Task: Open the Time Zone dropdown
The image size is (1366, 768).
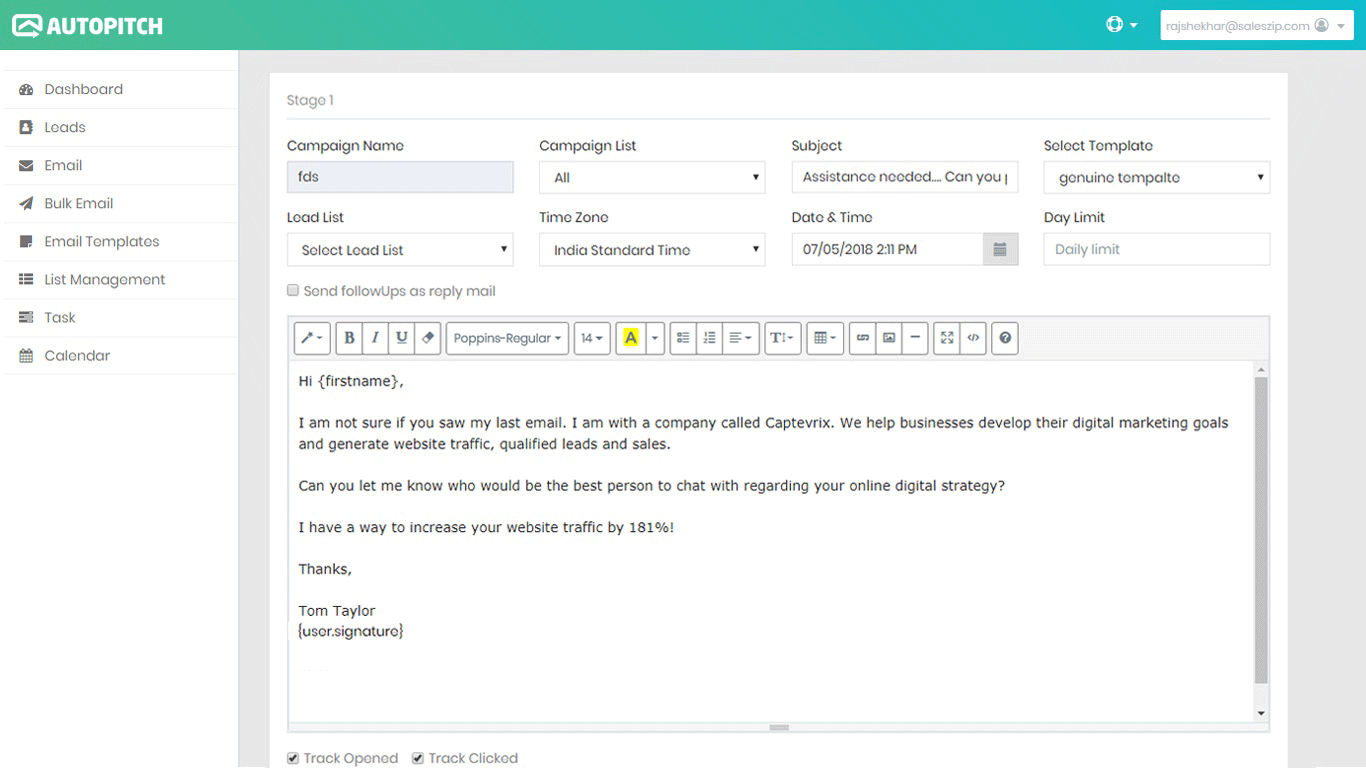Action: [x=652, y=250]
